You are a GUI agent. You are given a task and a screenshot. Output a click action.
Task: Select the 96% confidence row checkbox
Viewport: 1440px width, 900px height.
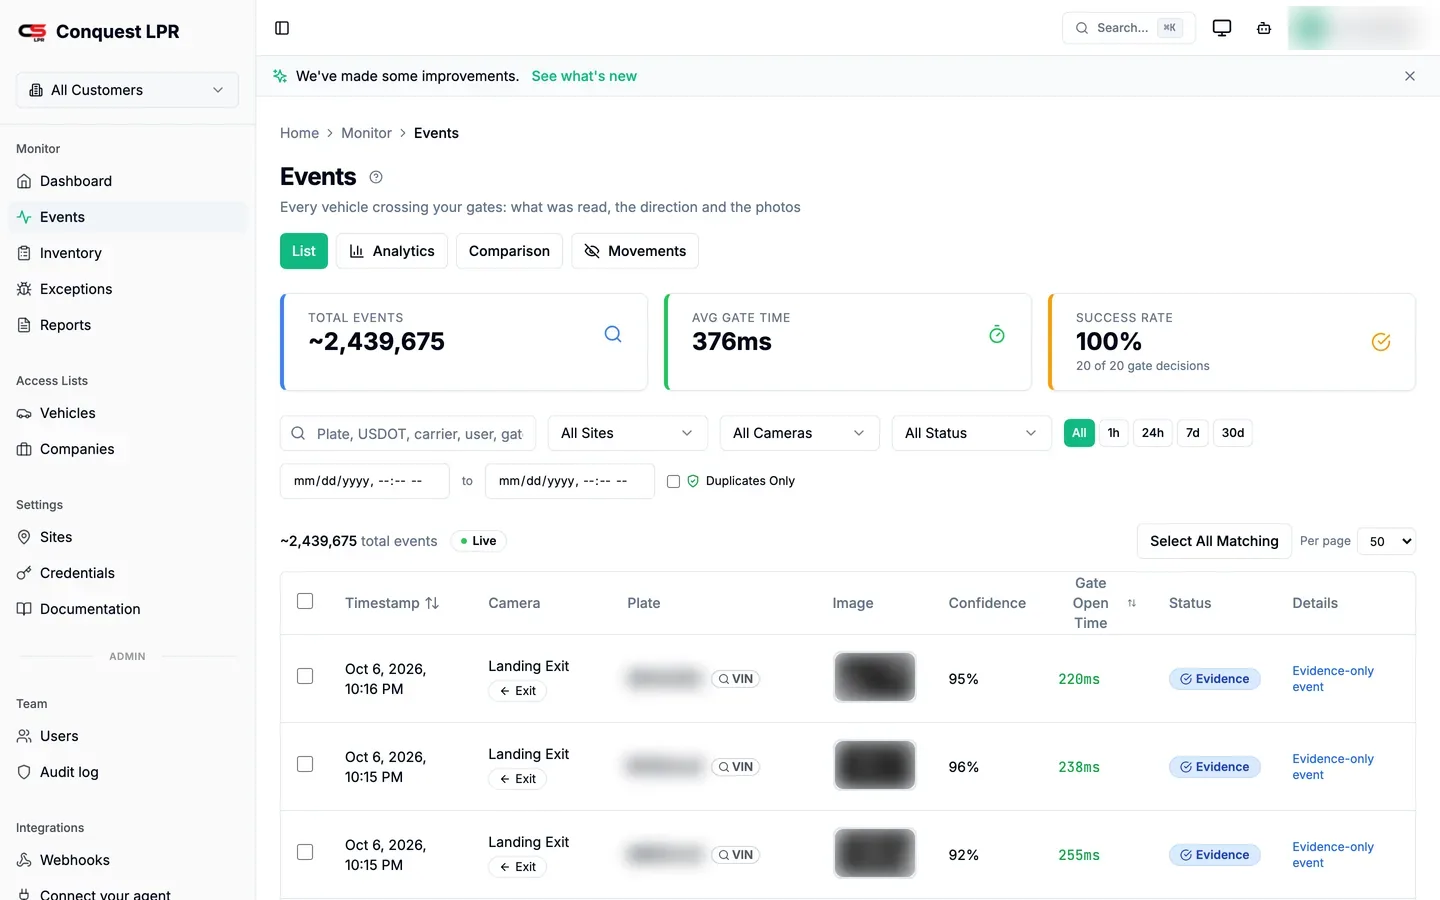pyautogui.click(x=305, y=765)
